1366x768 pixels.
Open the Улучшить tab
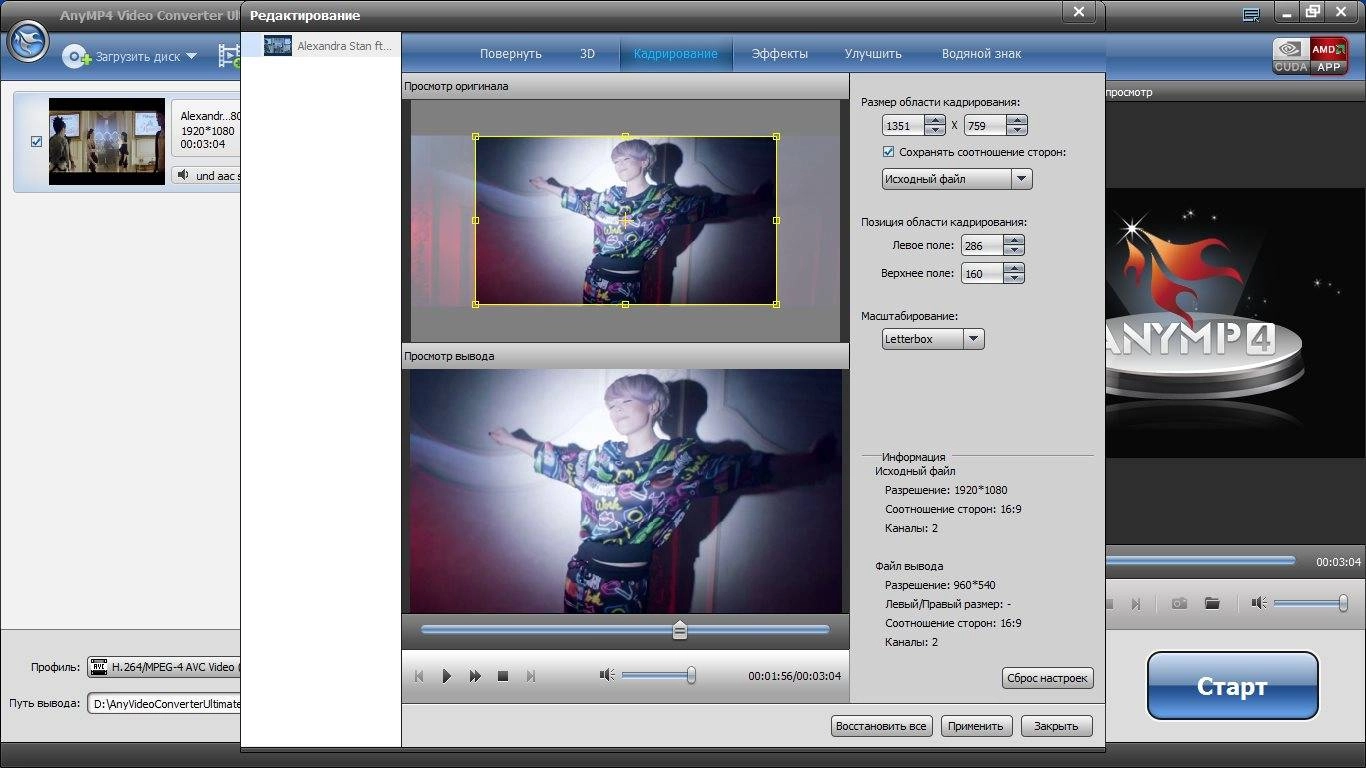(873, 54)
